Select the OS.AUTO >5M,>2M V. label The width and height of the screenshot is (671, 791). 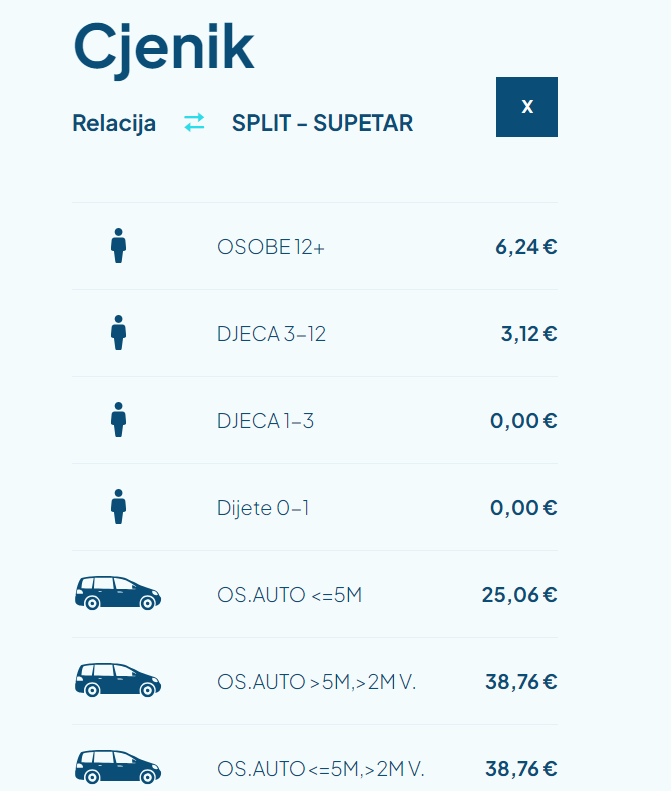pos(316,682)
